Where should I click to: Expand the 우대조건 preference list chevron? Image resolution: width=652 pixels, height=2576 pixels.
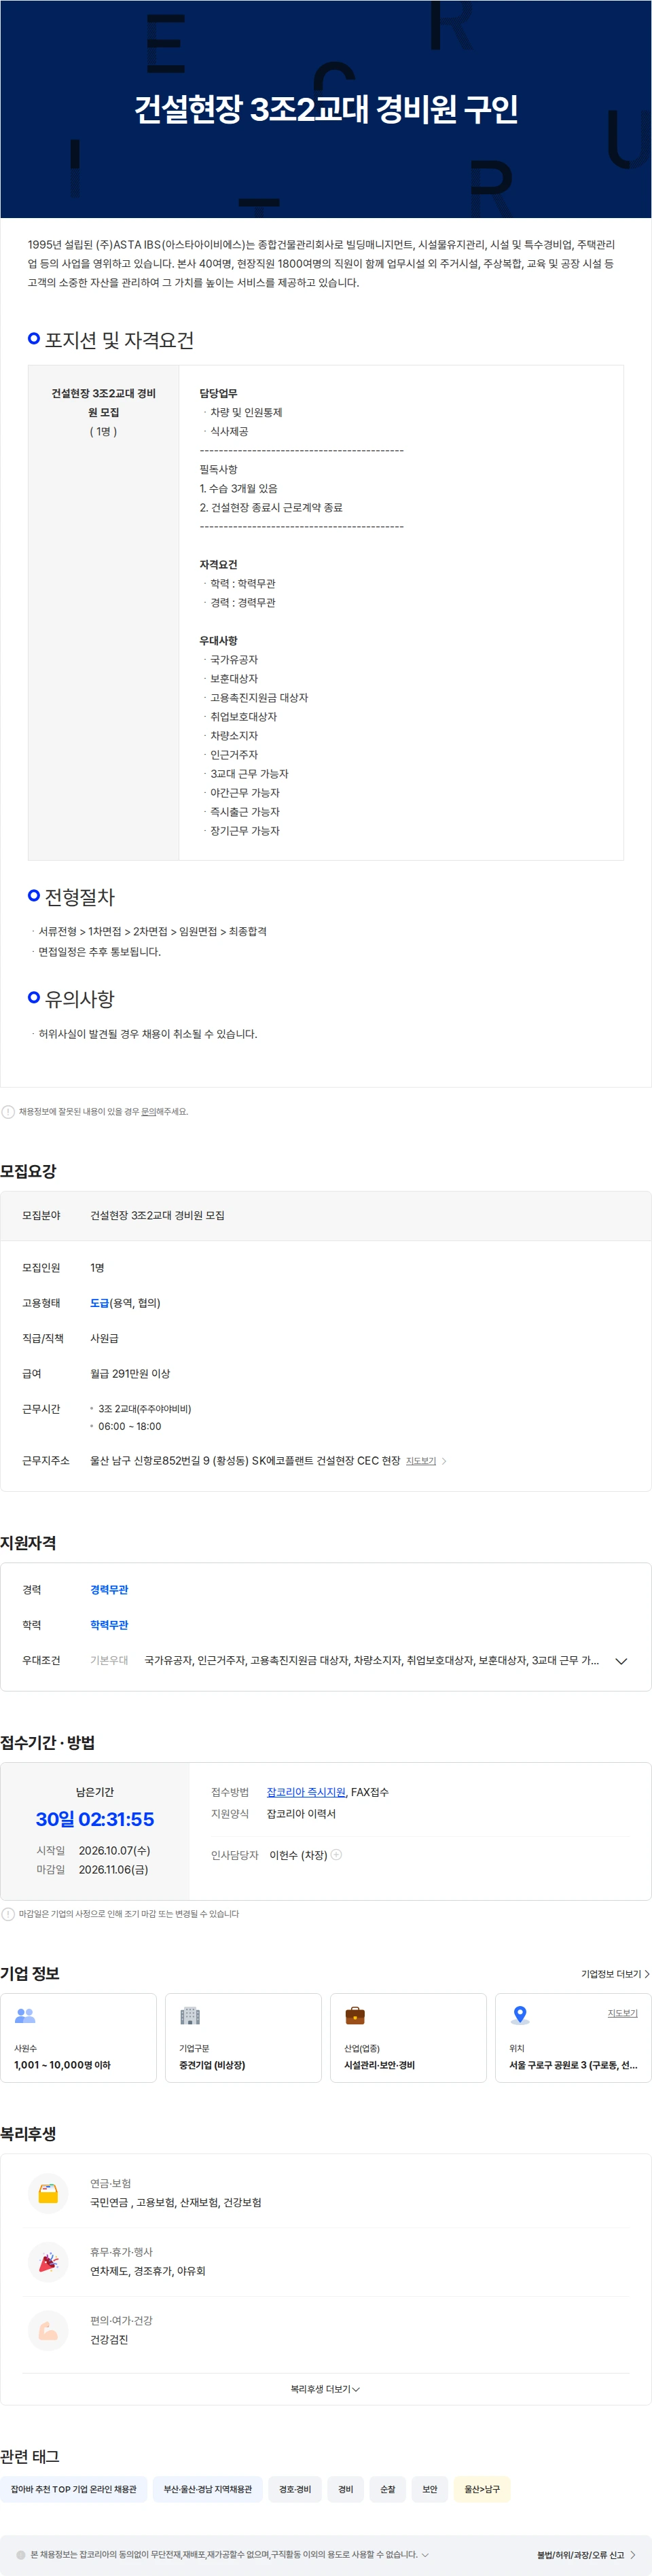point(621,1660)
